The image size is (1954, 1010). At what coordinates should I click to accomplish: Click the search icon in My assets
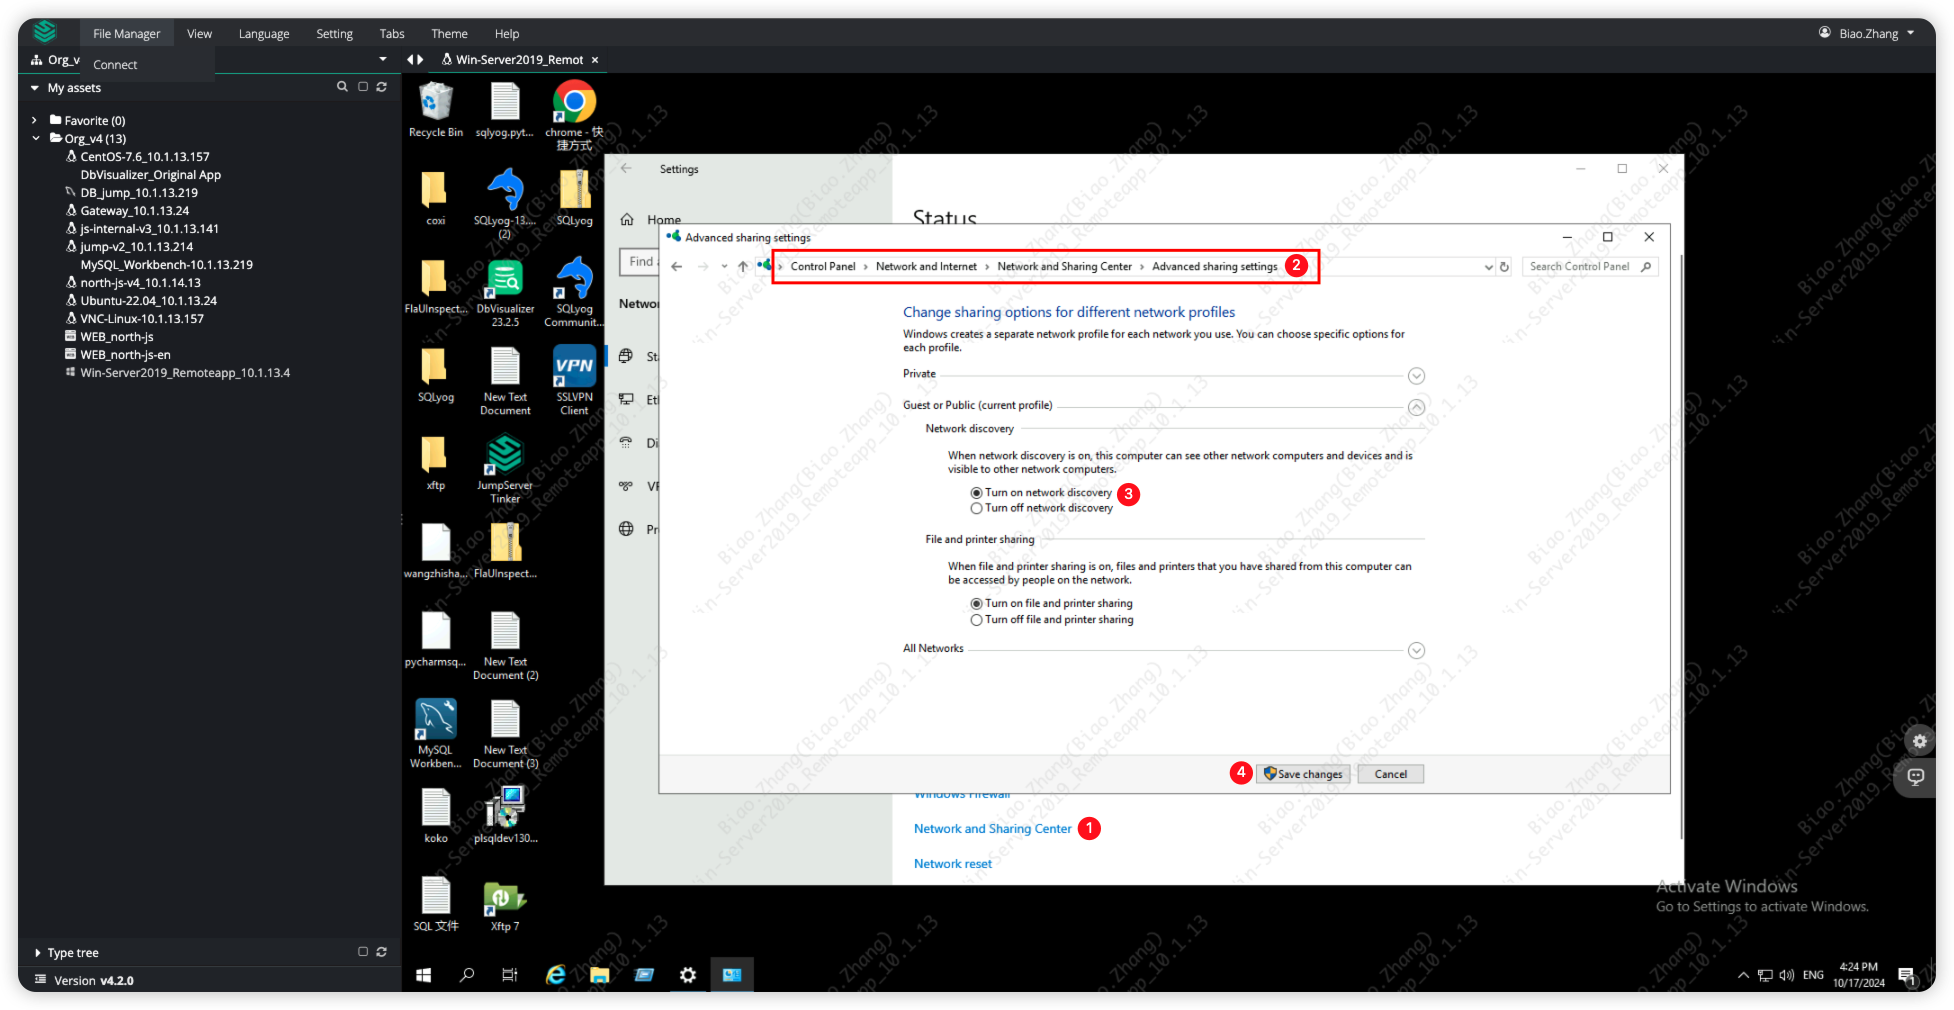pyautogui.click(x=342, y=87)
